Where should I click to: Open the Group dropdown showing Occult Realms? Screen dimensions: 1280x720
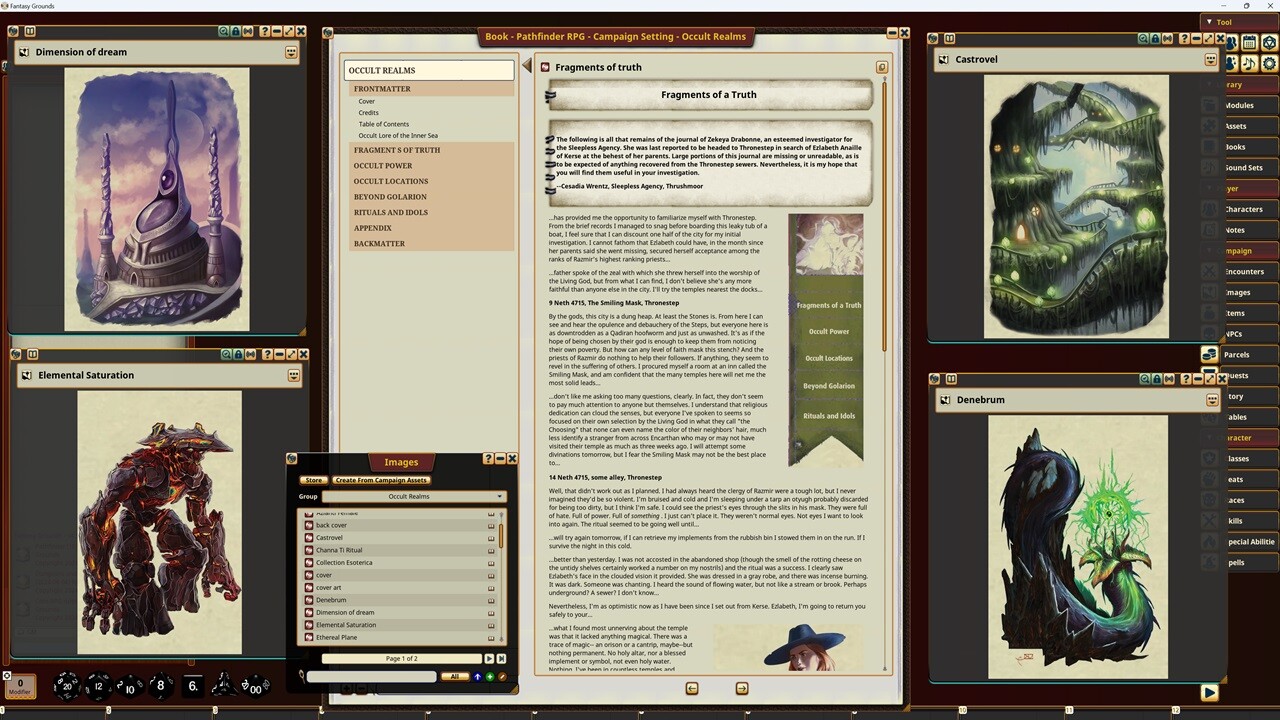point(414,496)
